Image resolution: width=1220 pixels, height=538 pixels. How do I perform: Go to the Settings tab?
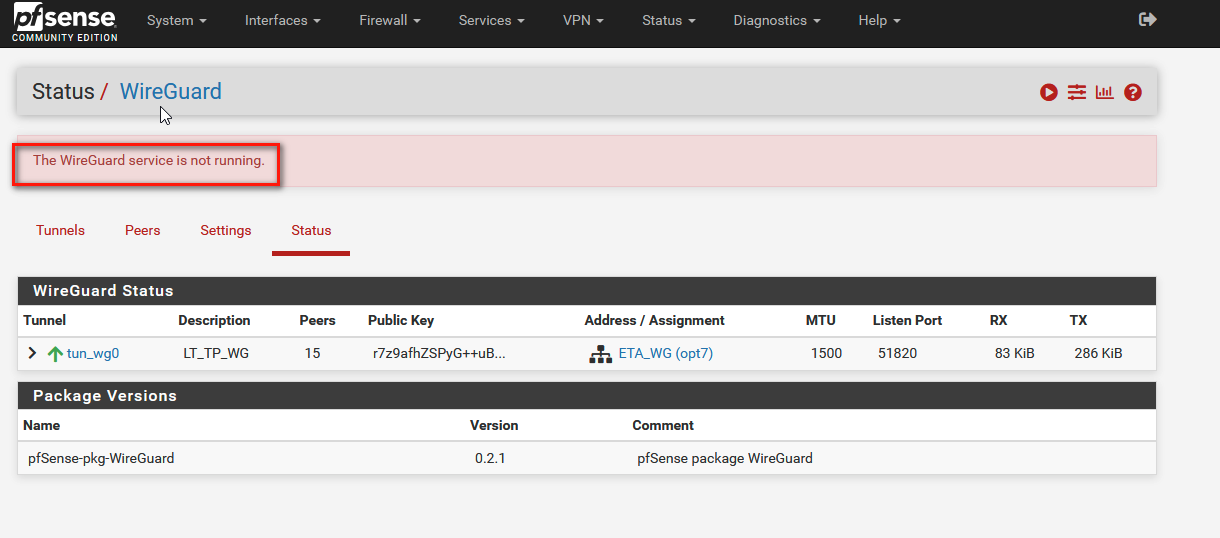tap(225, 230)
